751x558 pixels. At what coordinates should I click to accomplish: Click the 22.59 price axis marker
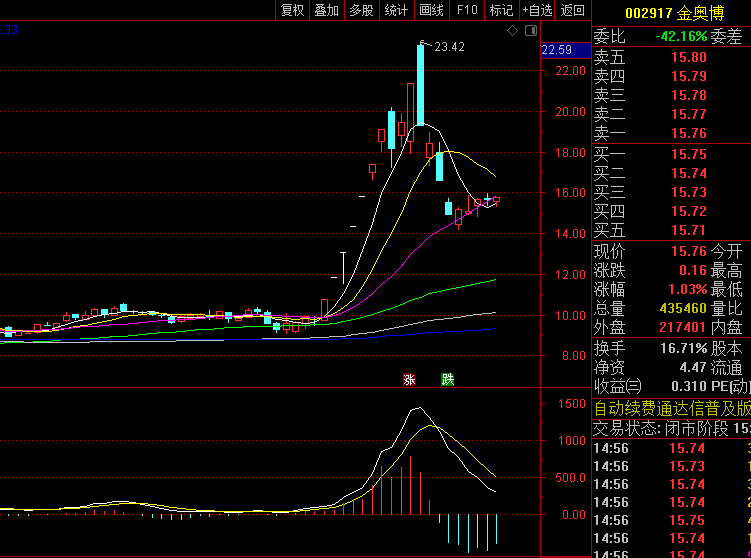pos(556,50)
